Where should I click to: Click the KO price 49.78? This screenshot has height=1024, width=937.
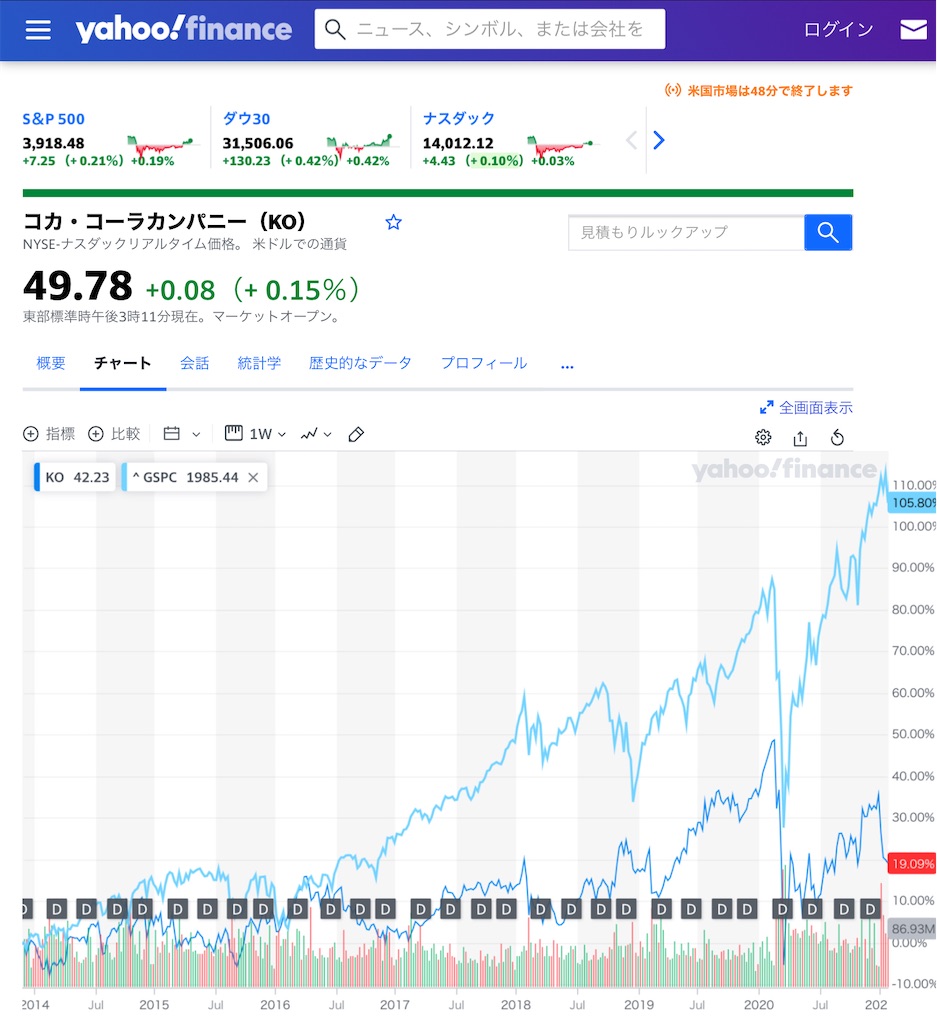coord(78,287)
